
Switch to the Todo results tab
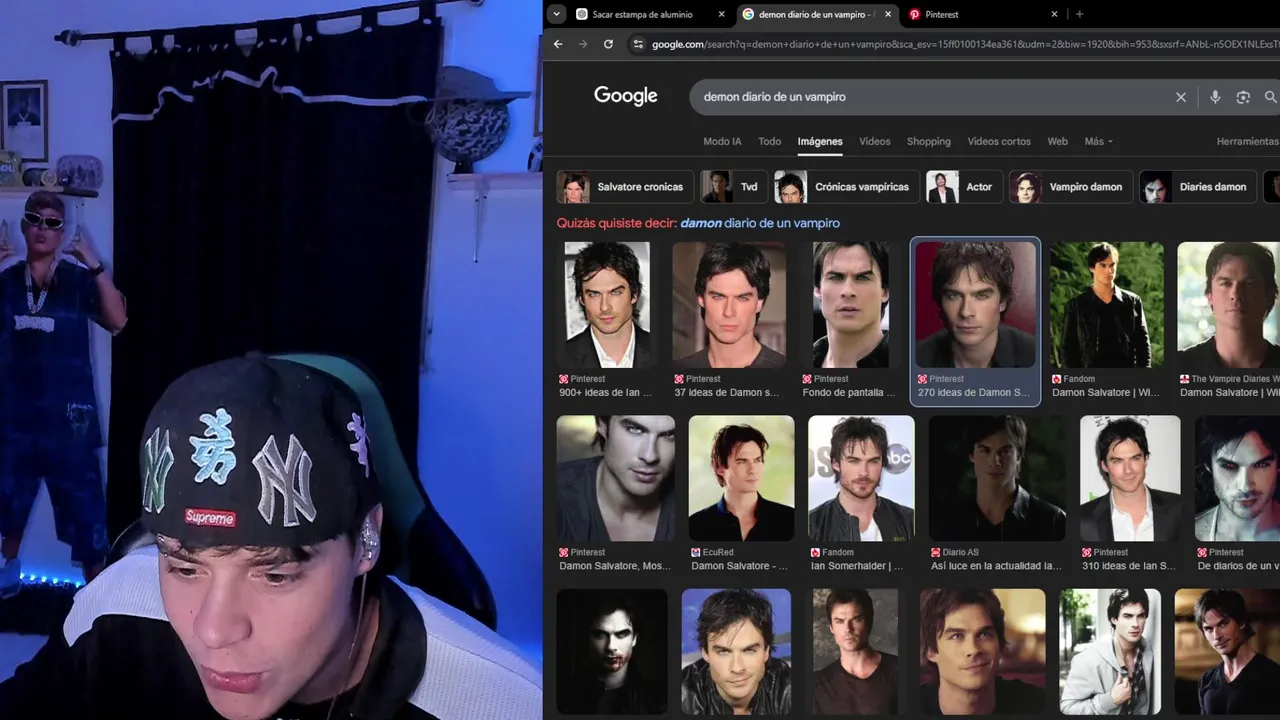(770, 142)
